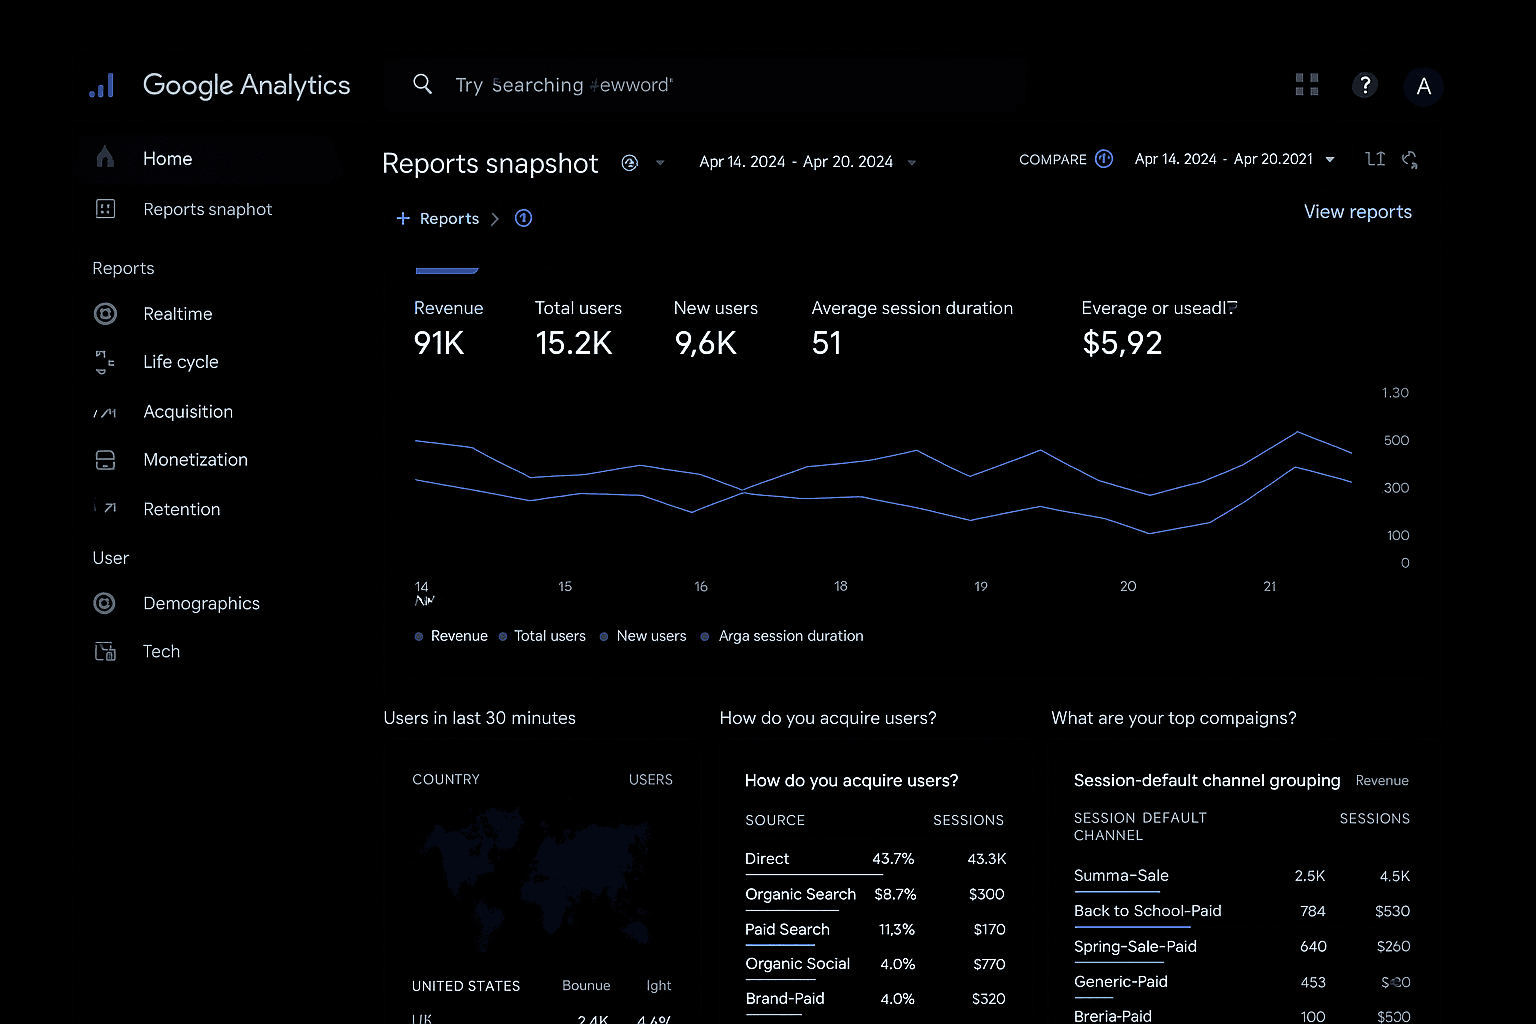Click the View reports link

1357,211
